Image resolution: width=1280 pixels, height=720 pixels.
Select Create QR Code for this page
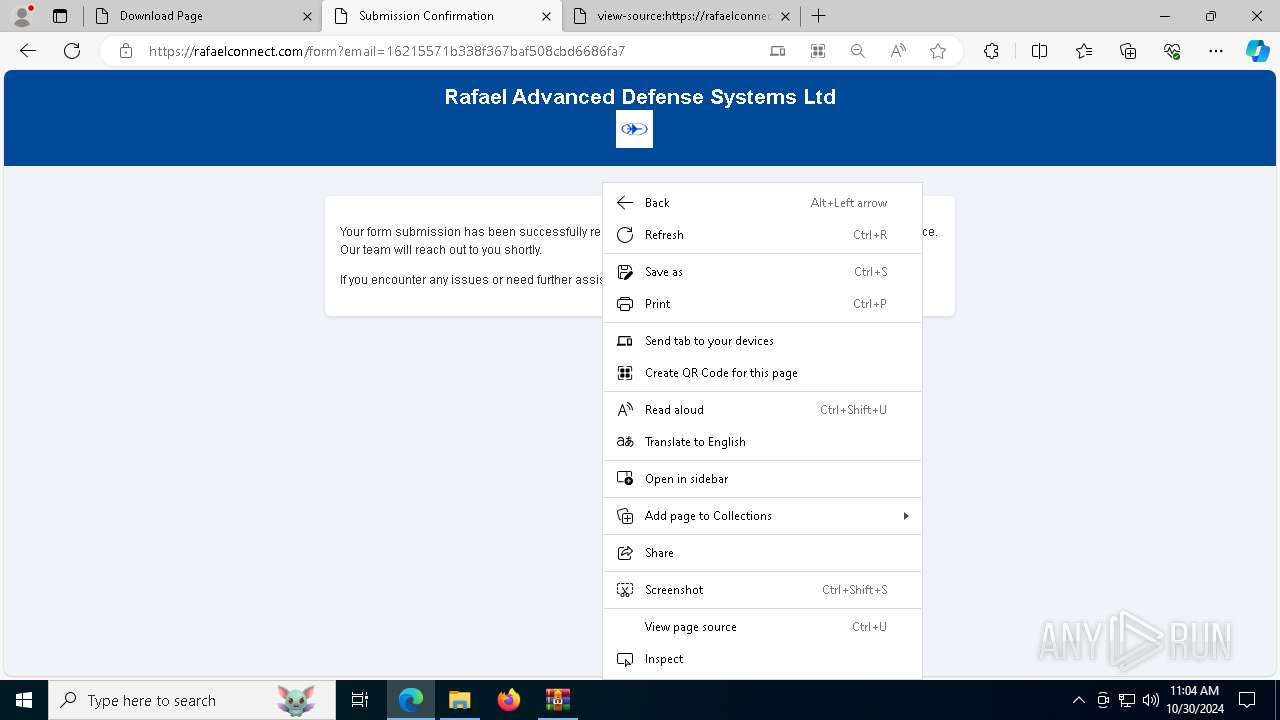click(x=762, y=373)
